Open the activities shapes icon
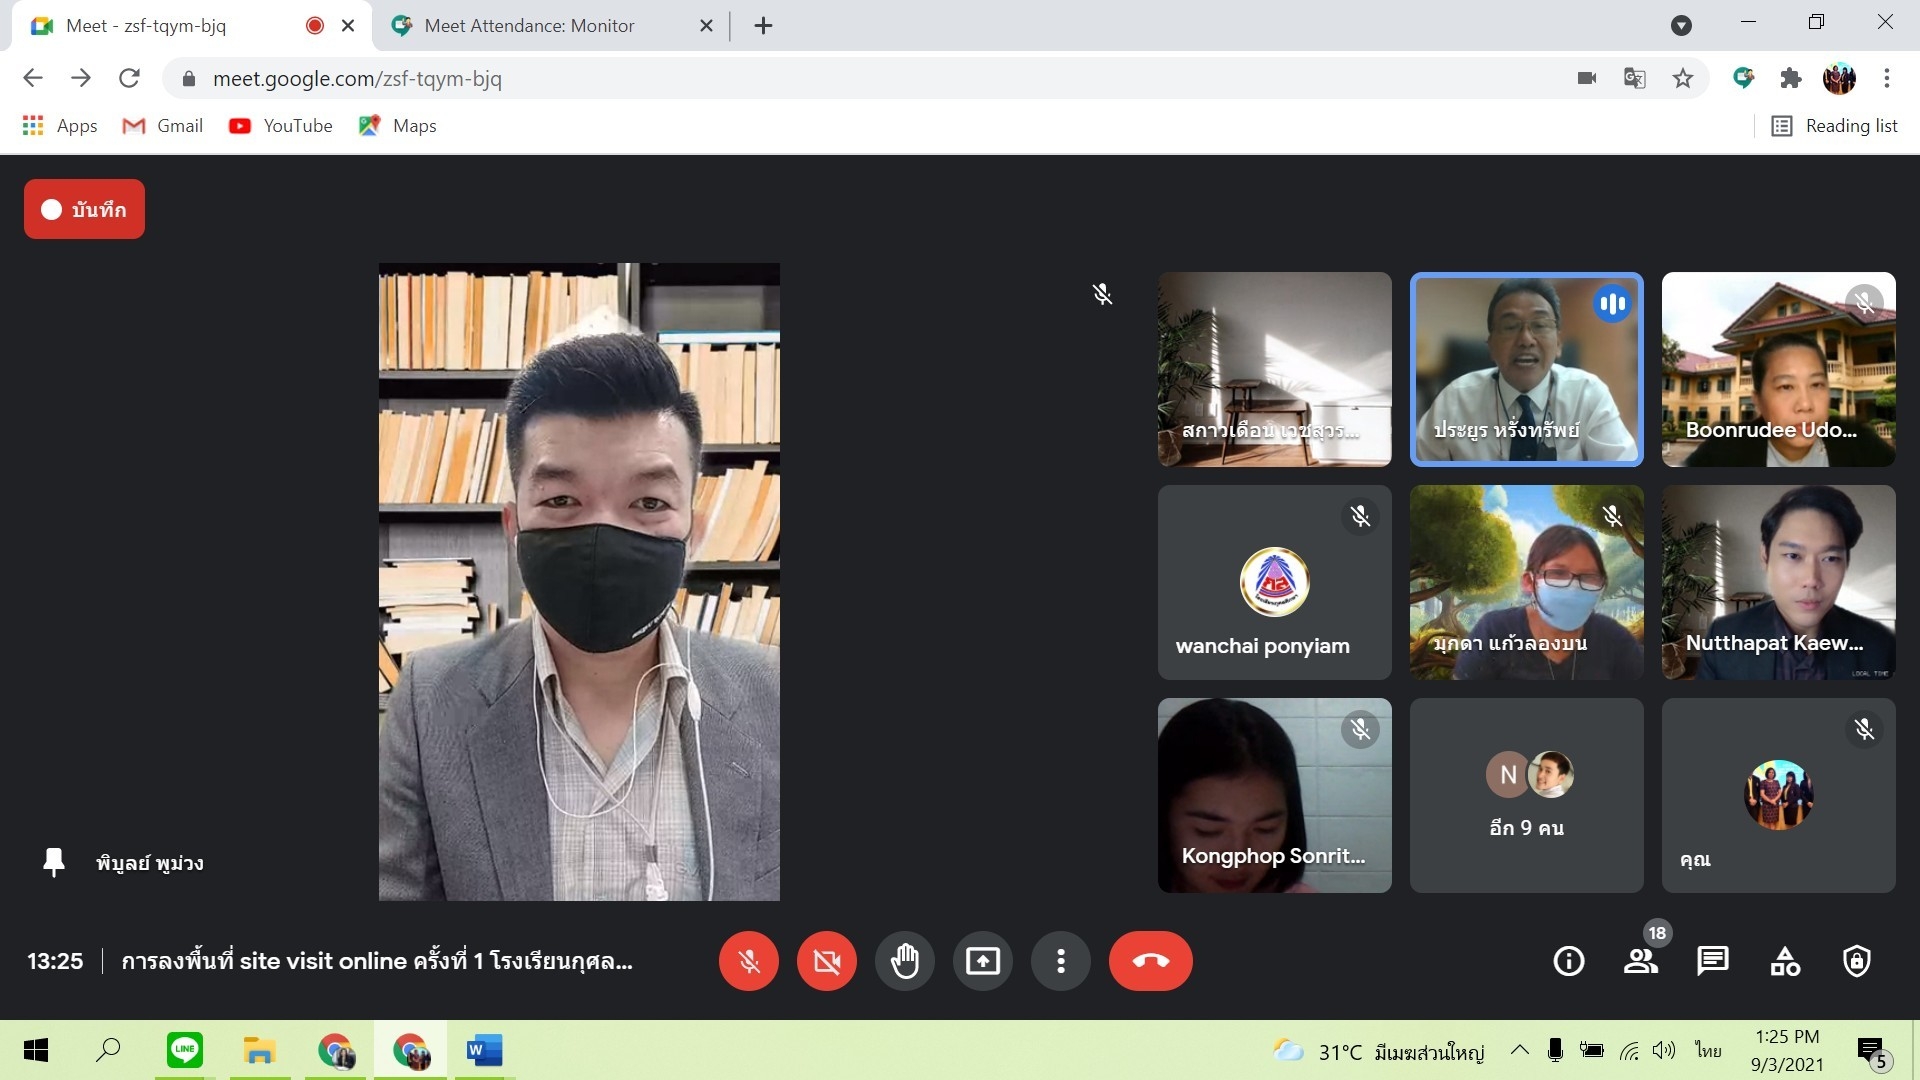Screen dimensions: 1920x1080 tap(1785, 961)
